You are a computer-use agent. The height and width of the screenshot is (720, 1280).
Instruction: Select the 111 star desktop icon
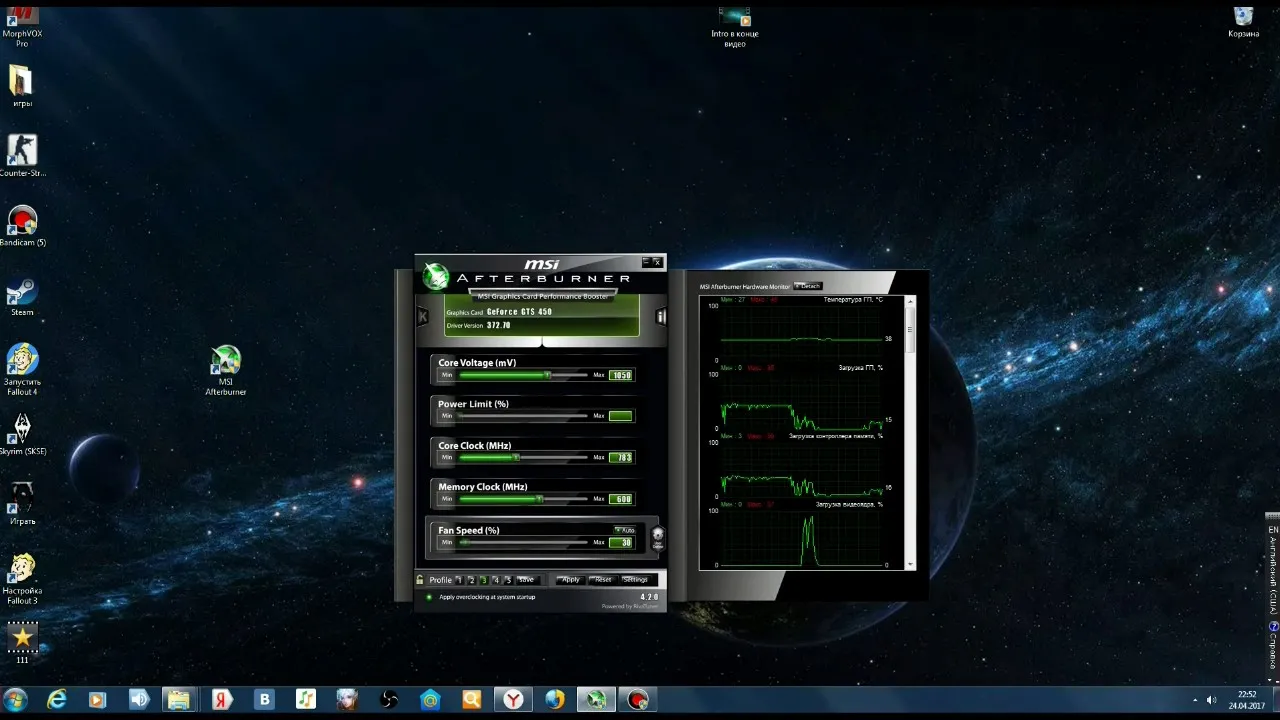(22, 643)
